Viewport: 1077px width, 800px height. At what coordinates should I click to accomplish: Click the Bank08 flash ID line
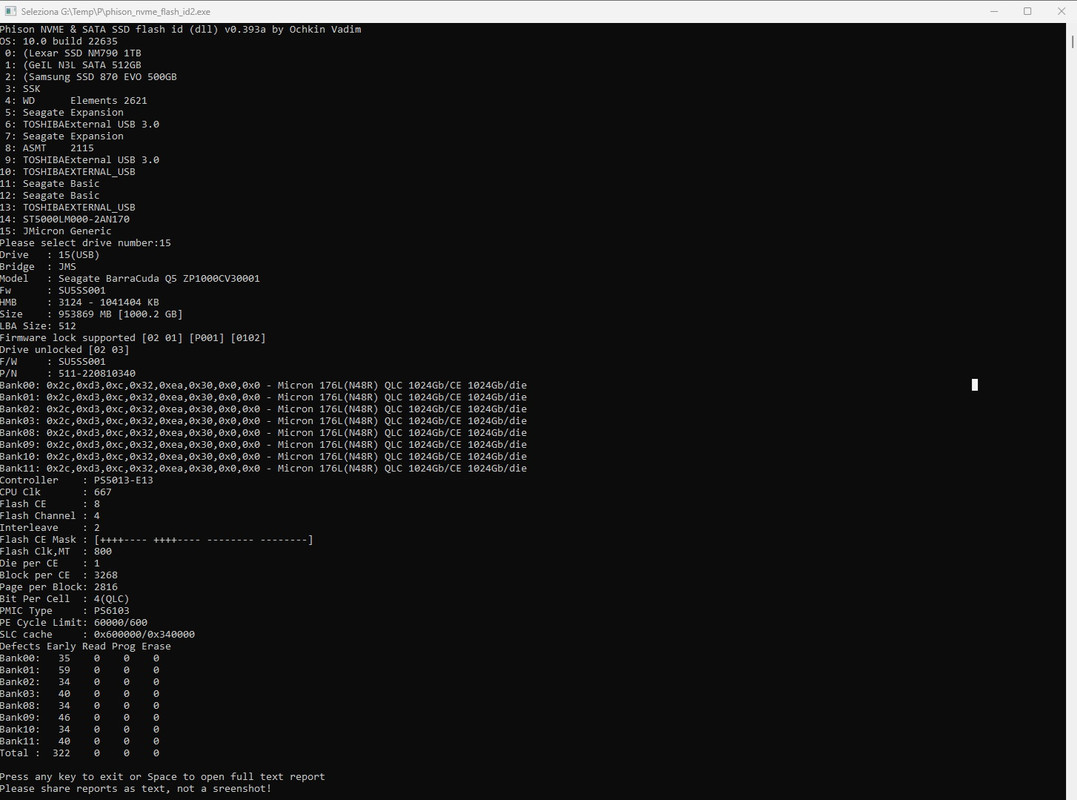coord(263,432)
